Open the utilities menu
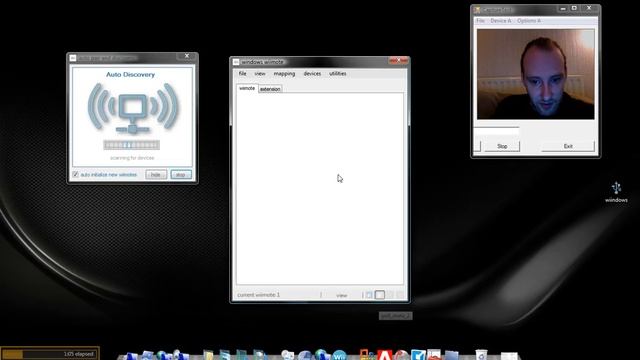The image size is (640, 360). coord(338,73)
